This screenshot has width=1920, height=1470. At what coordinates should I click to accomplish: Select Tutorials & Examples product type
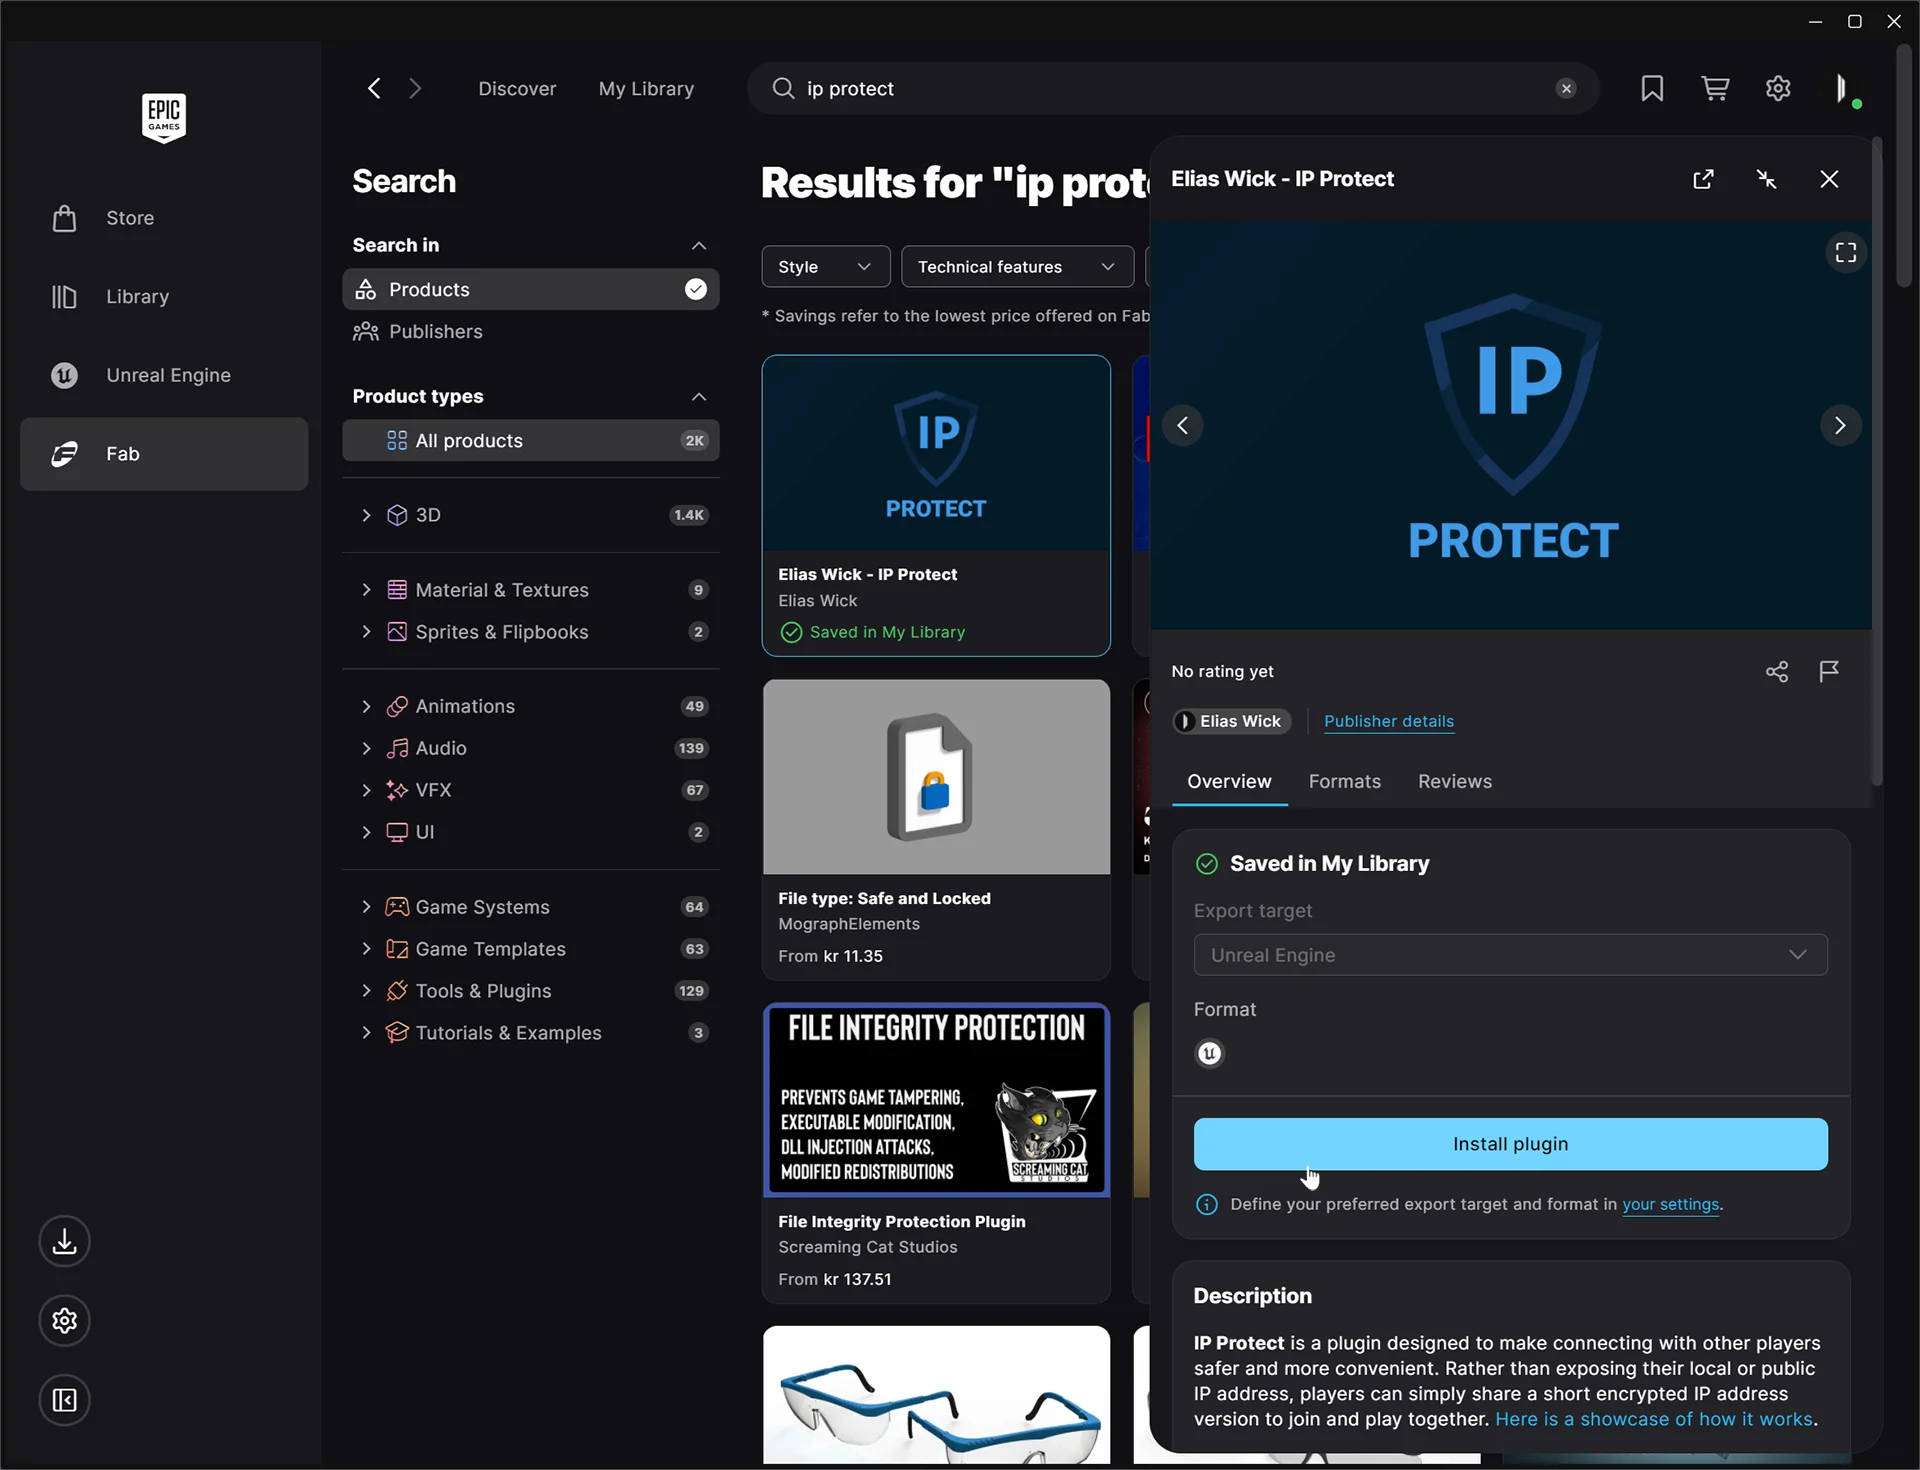[x=531, y=1034]
